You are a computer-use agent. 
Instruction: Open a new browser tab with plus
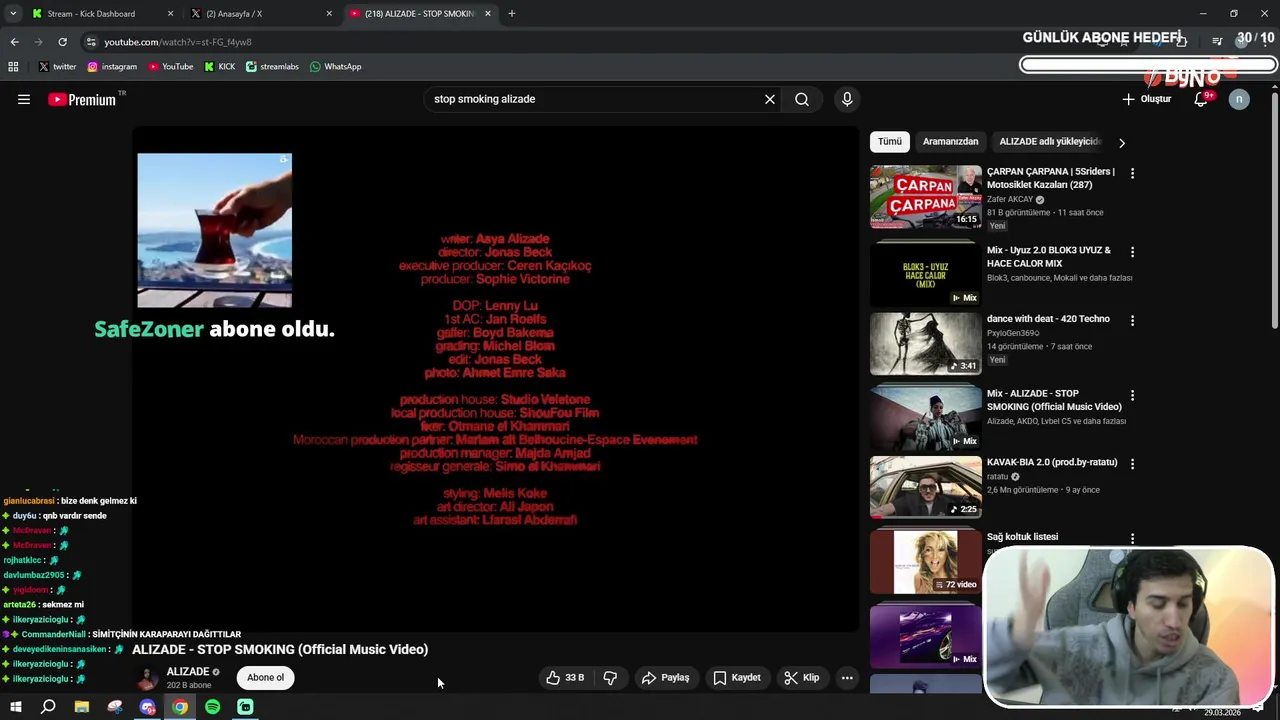[x=511, y=14]
